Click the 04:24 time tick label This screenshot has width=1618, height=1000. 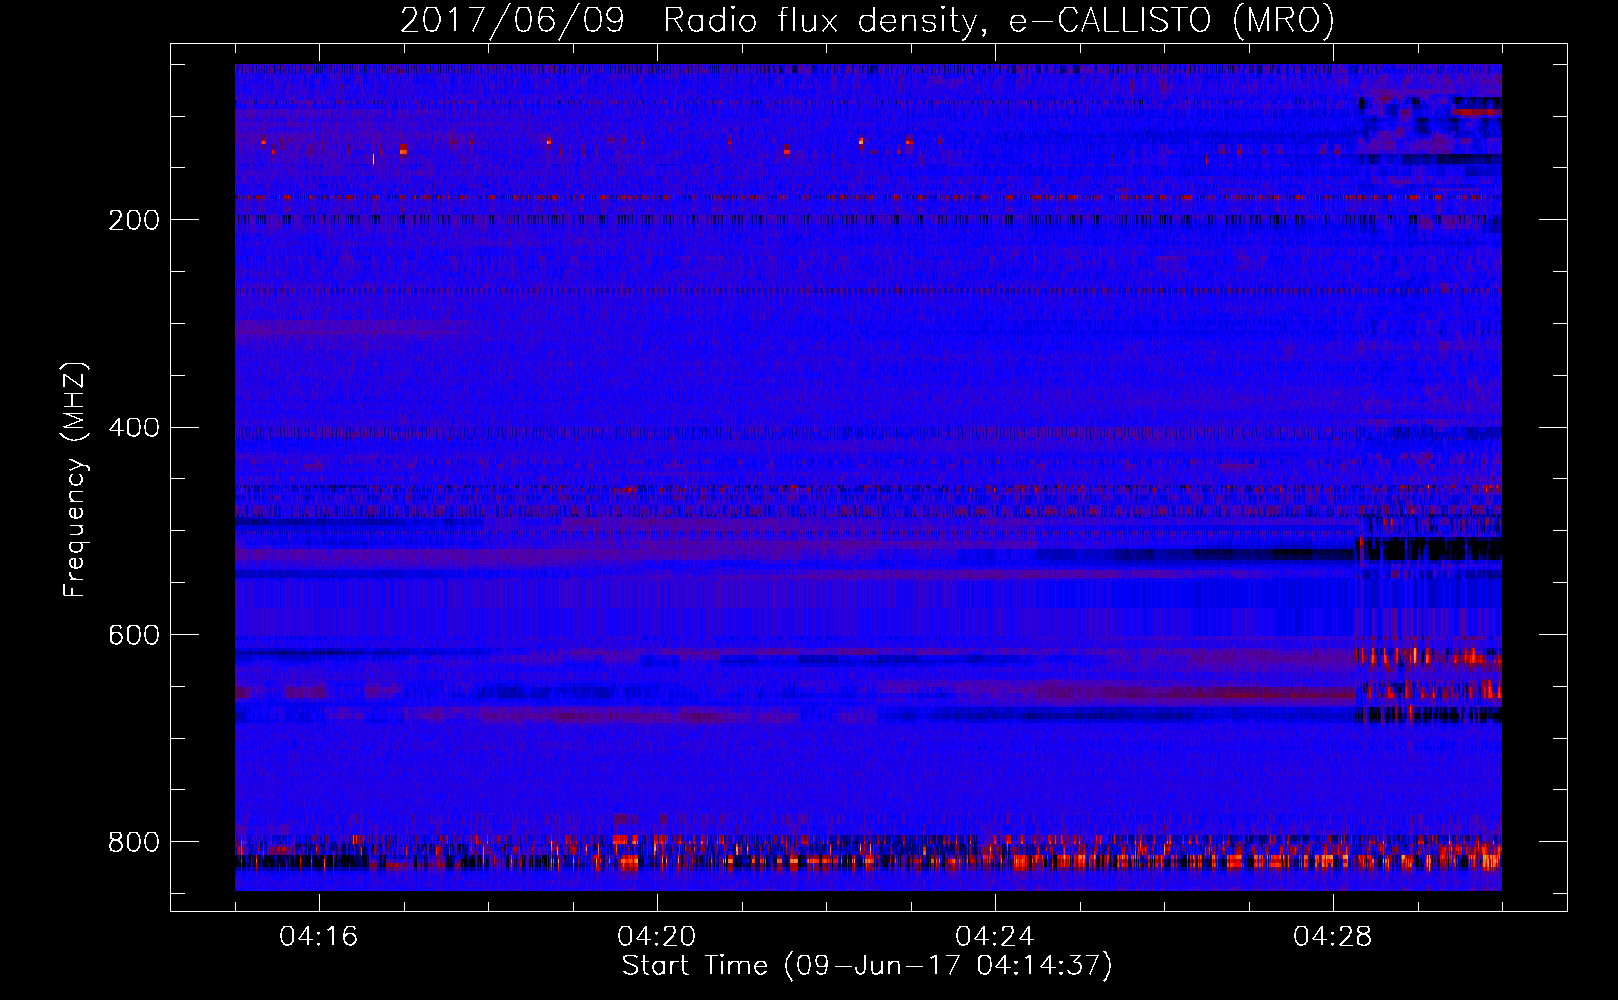tap(995, 937)
